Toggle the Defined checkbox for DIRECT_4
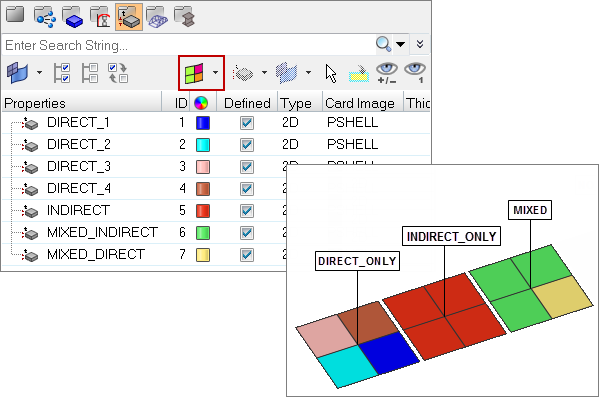This screenshot has height=397, width=600. 247,189
